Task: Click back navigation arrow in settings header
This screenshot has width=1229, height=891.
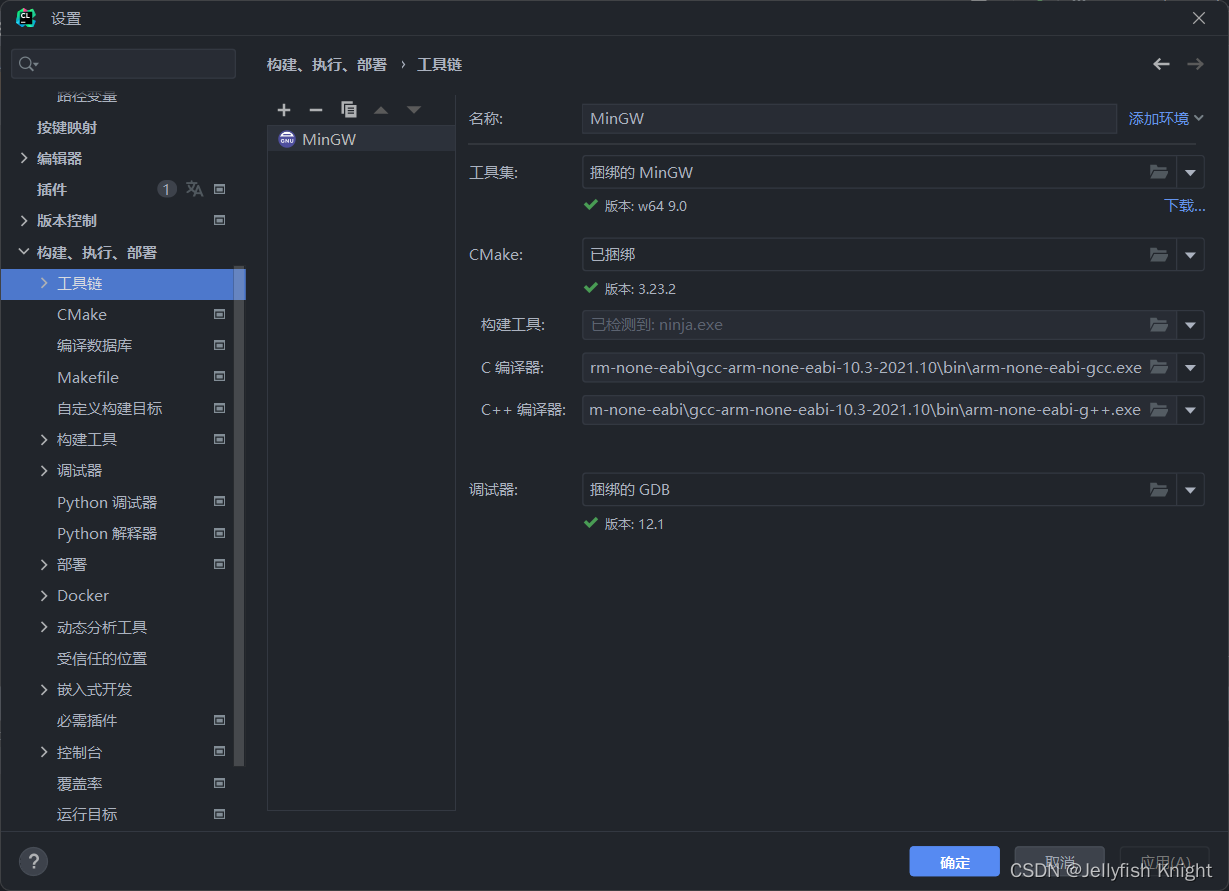Action: (x=1160, y=63)
